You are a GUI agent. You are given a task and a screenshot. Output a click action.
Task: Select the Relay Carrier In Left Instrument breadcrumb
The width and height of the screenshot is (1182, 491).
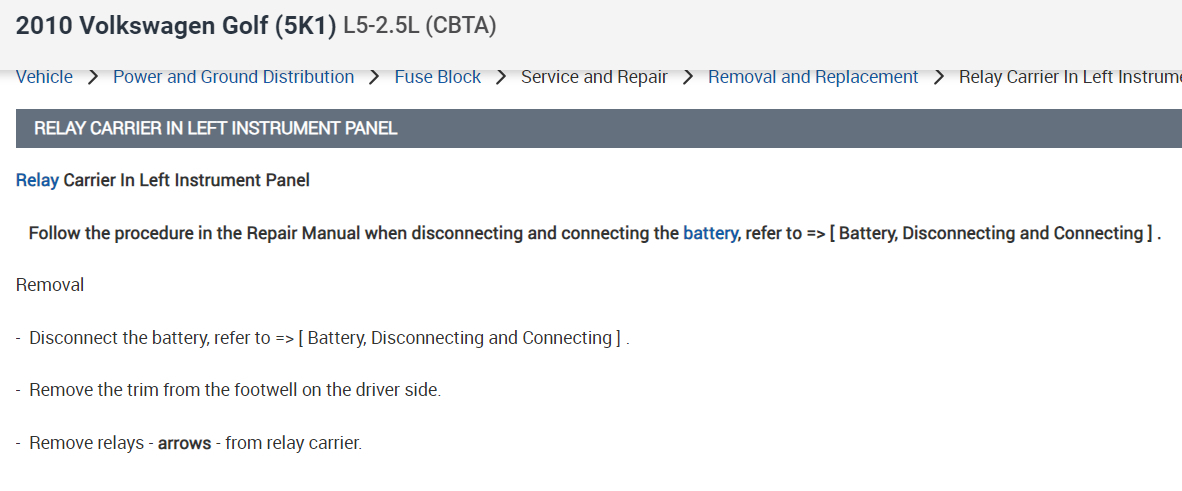pyautogui.click(x=1069, y=77)
